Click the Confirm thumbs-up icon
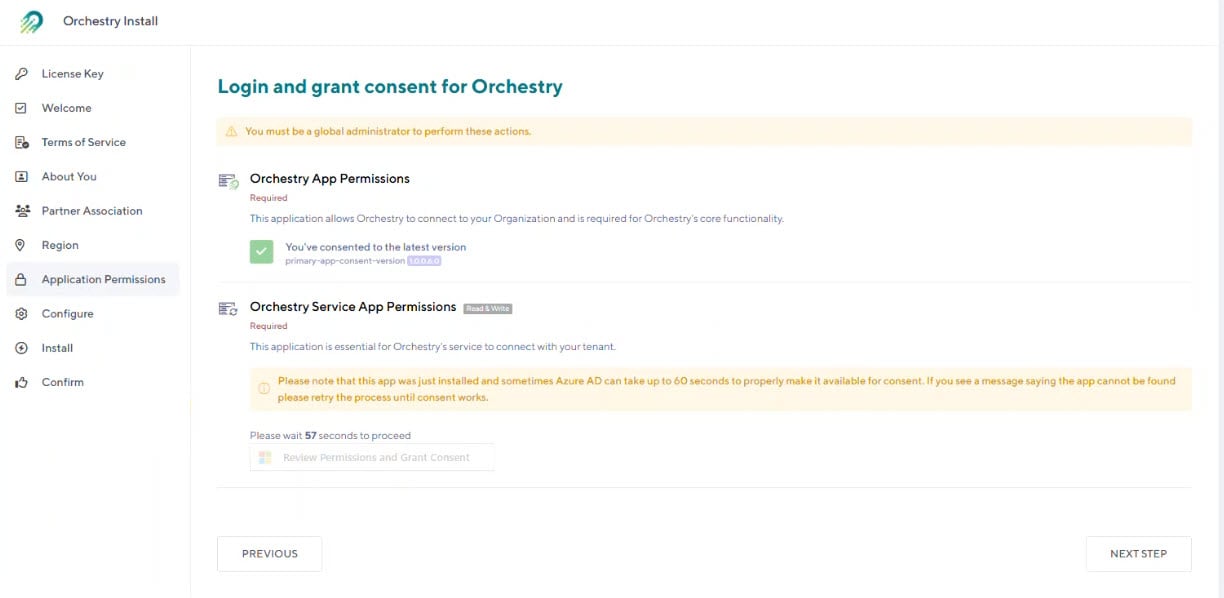This screenshot has width=1224, height=598. (x=21, y=382)
